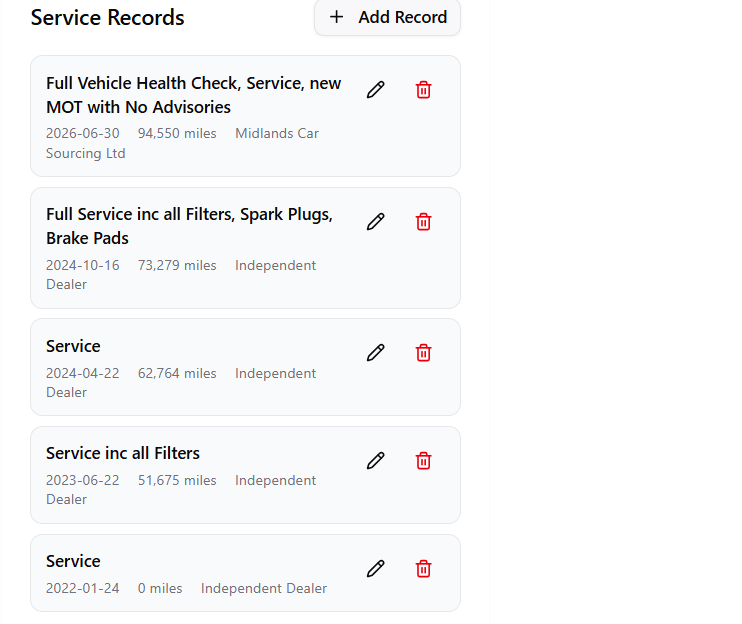The width and height of the screenshot is (742, 624).
Task: Edit the Full Vehicle Health Check record
Action: pos(376,89)
